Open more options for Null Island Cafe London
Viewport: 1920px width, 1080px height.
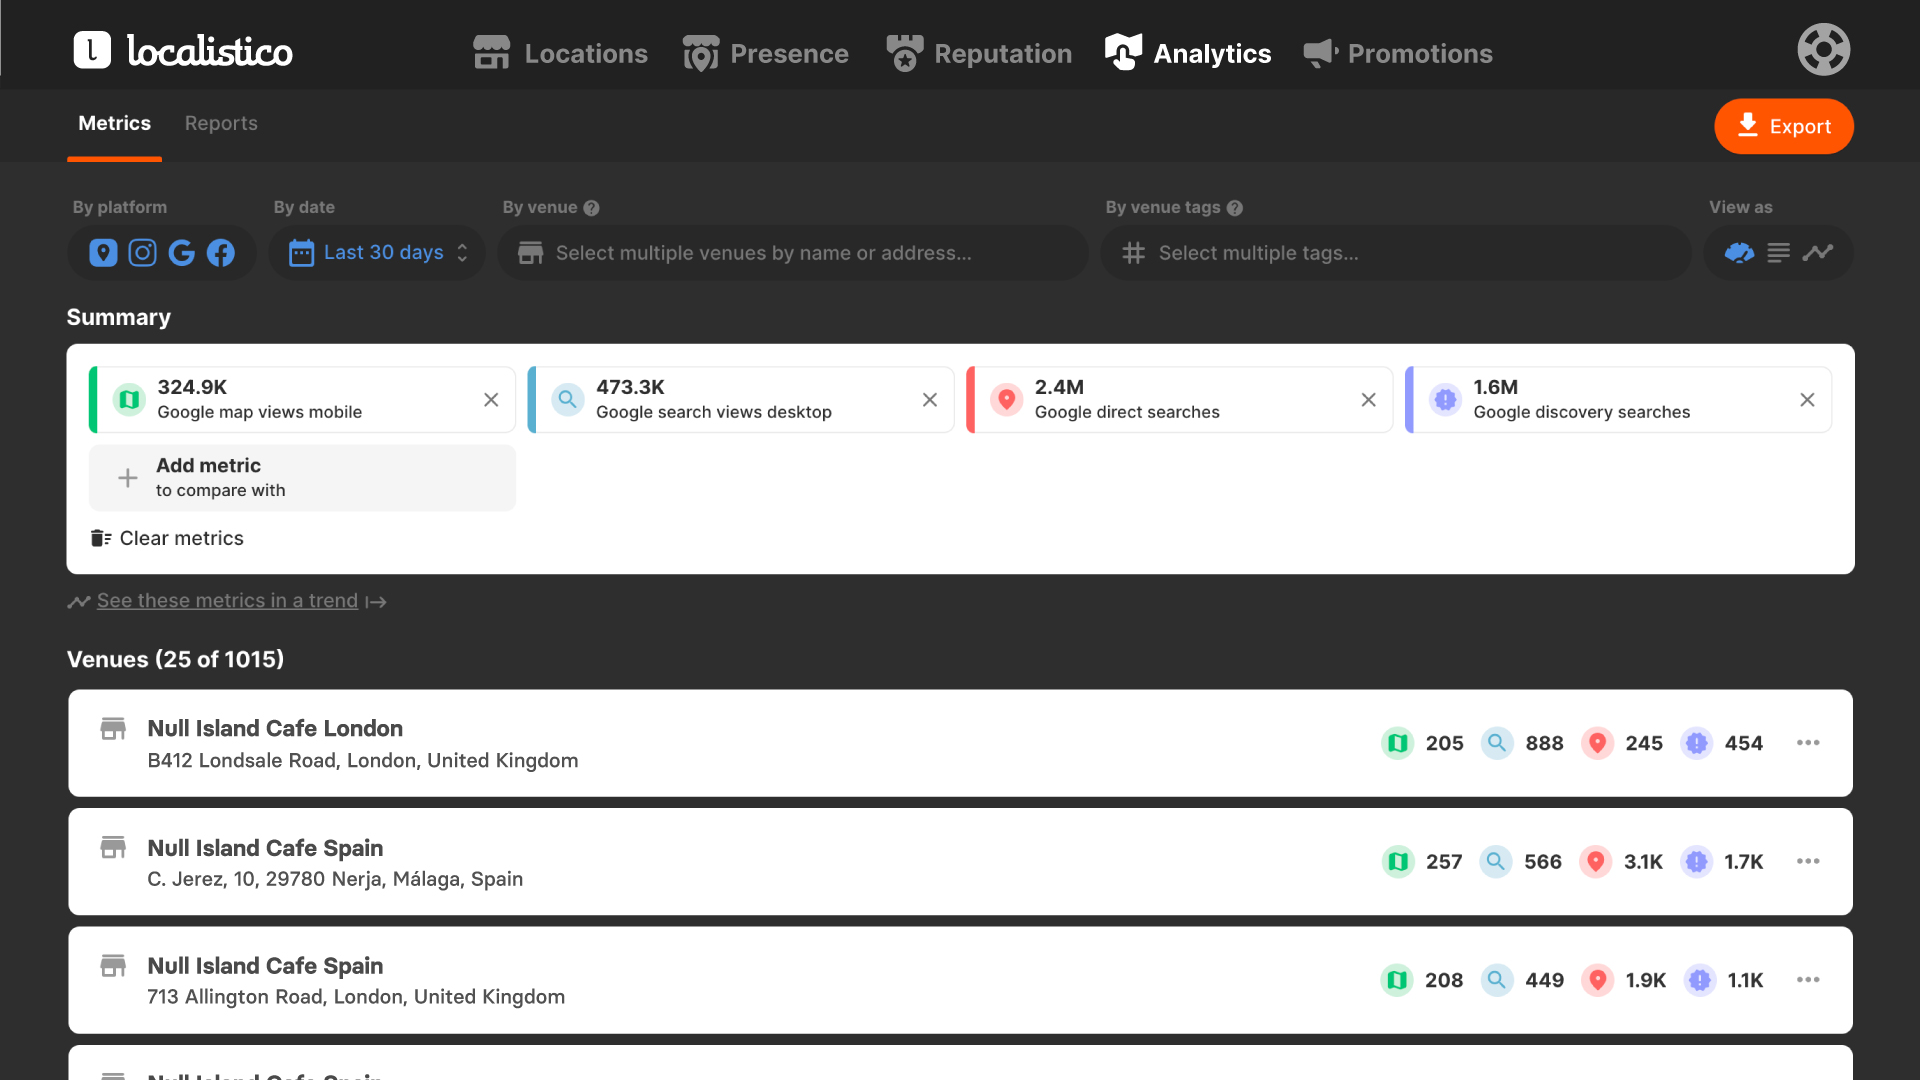[1807, 743]
